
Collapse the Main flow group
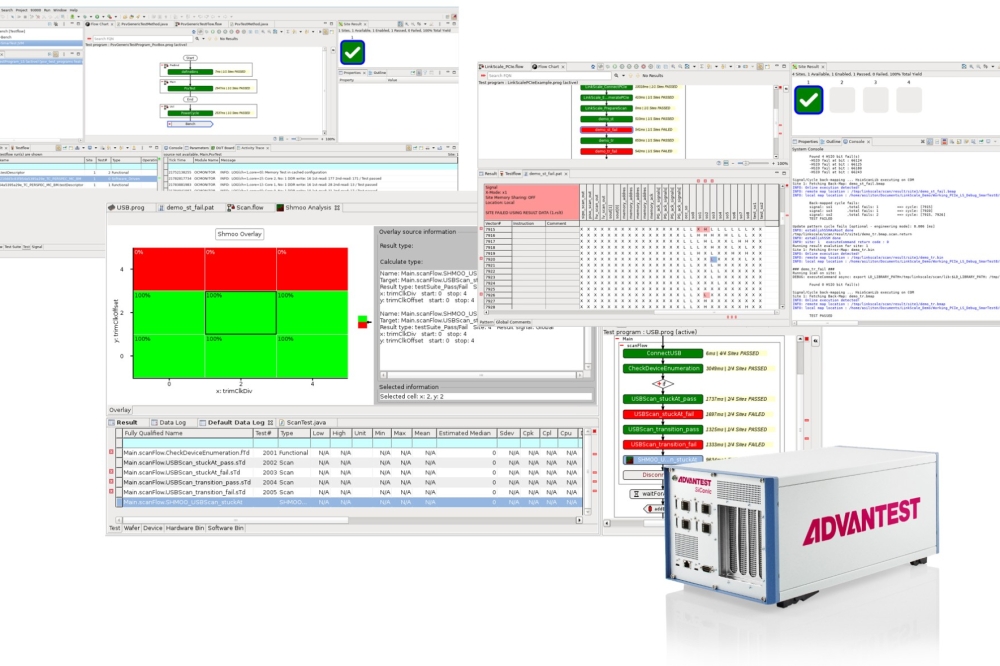click(x=617, y=339)
